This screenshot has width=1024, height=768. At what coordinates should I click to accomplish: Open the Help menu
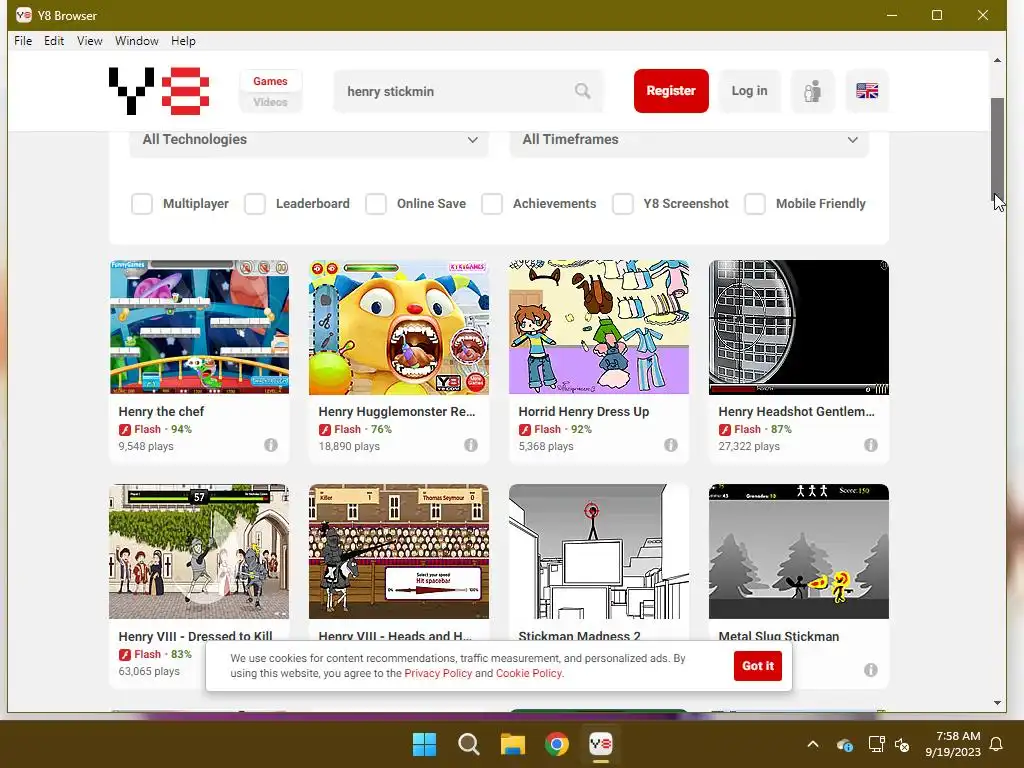184,40
